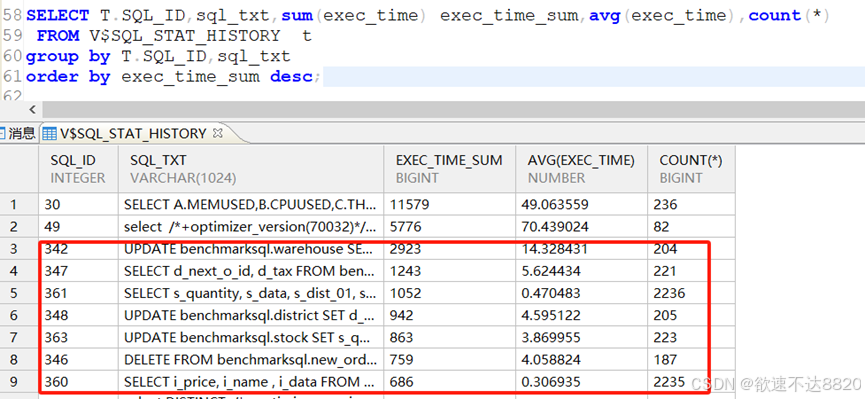Click the SQL_ID cell with value 363
The height and width of the screenshot is (399, 865).
pyautogui.click(x=78, y=337)
